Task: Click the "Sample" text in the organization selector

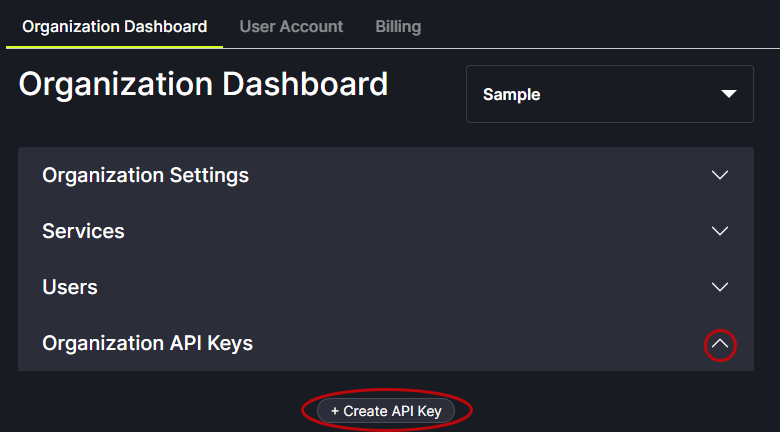Action: click(511, 95)
